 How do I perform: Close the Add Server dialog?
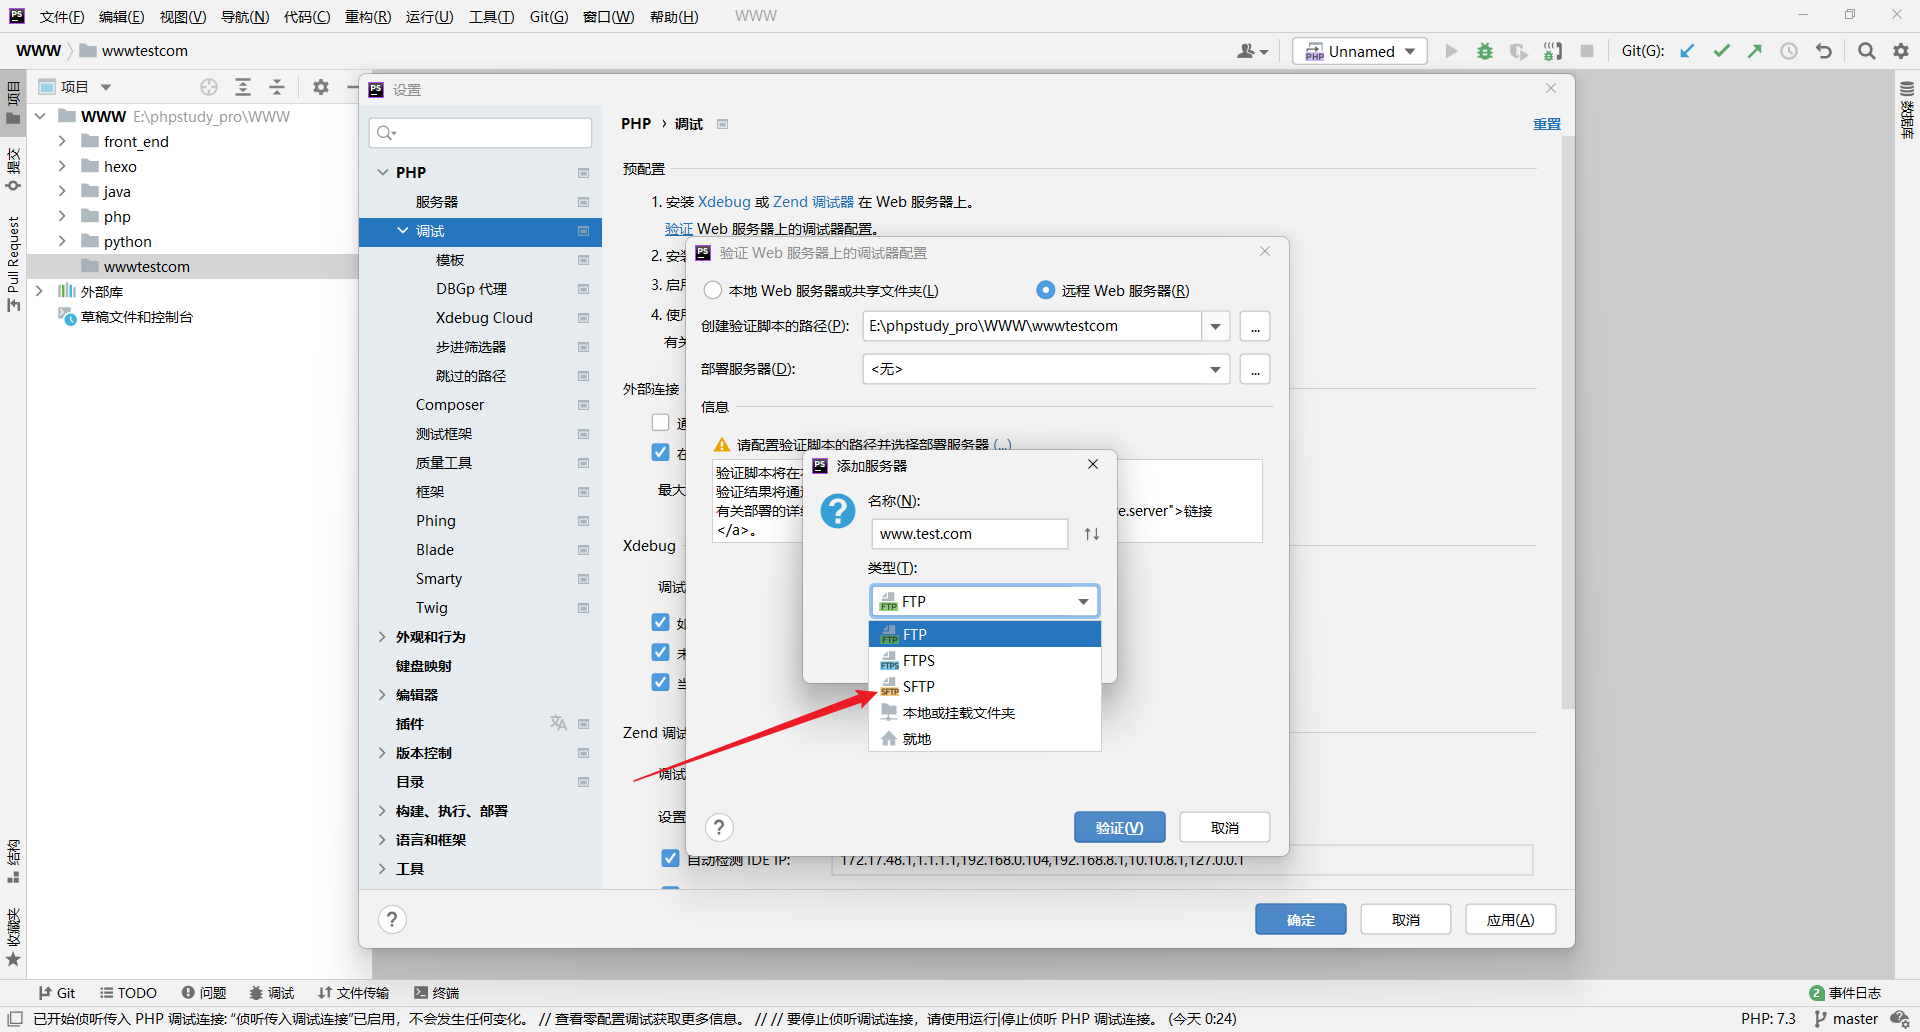[x=1093, y=464]
